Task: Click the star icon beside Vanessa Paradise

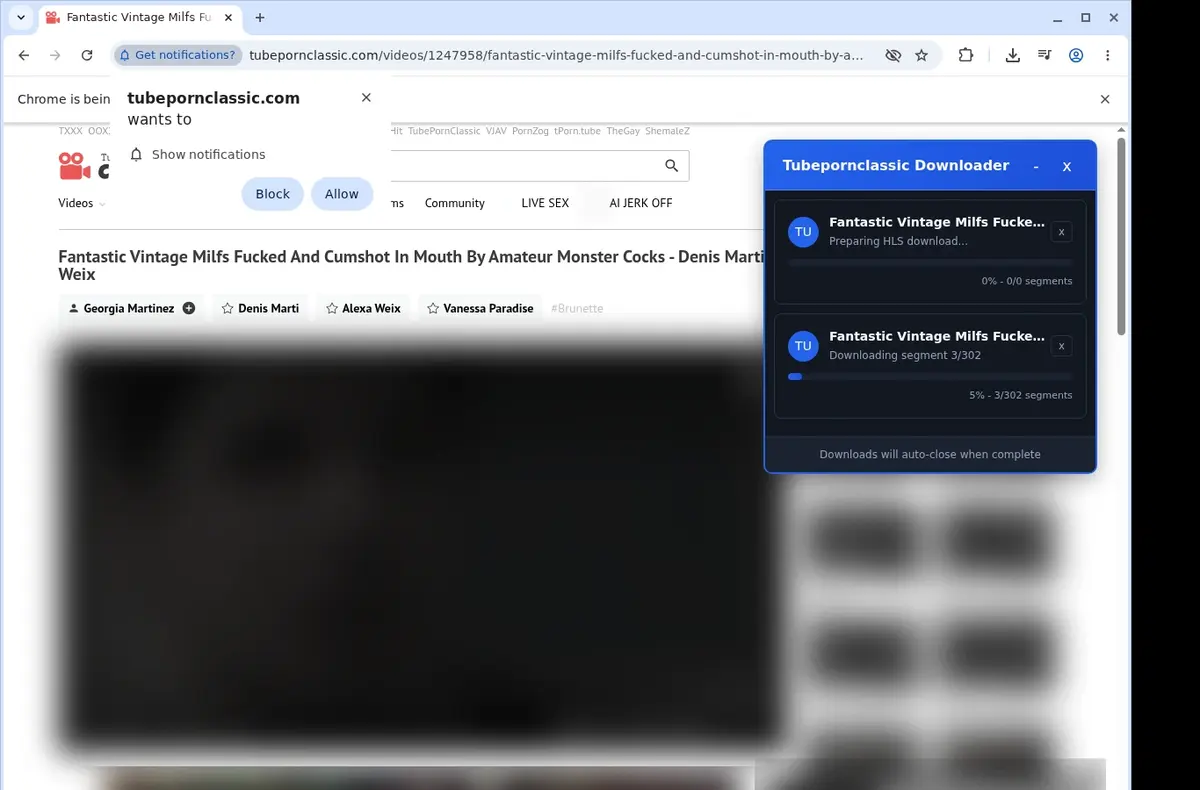Action: [x=433, y=308]
